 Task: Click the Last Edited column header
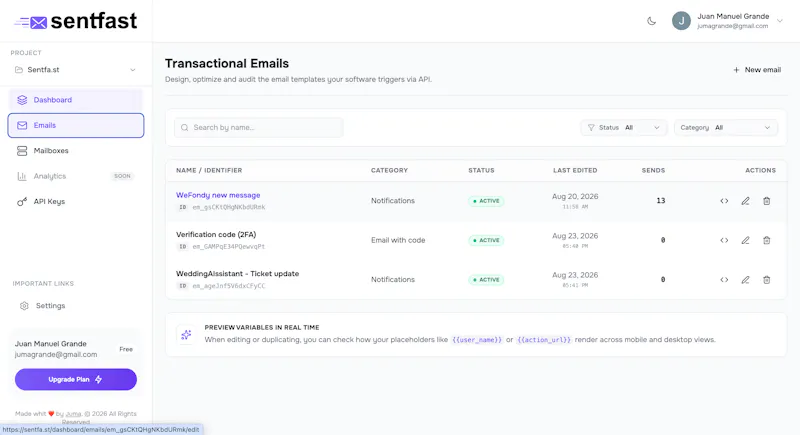575,170
